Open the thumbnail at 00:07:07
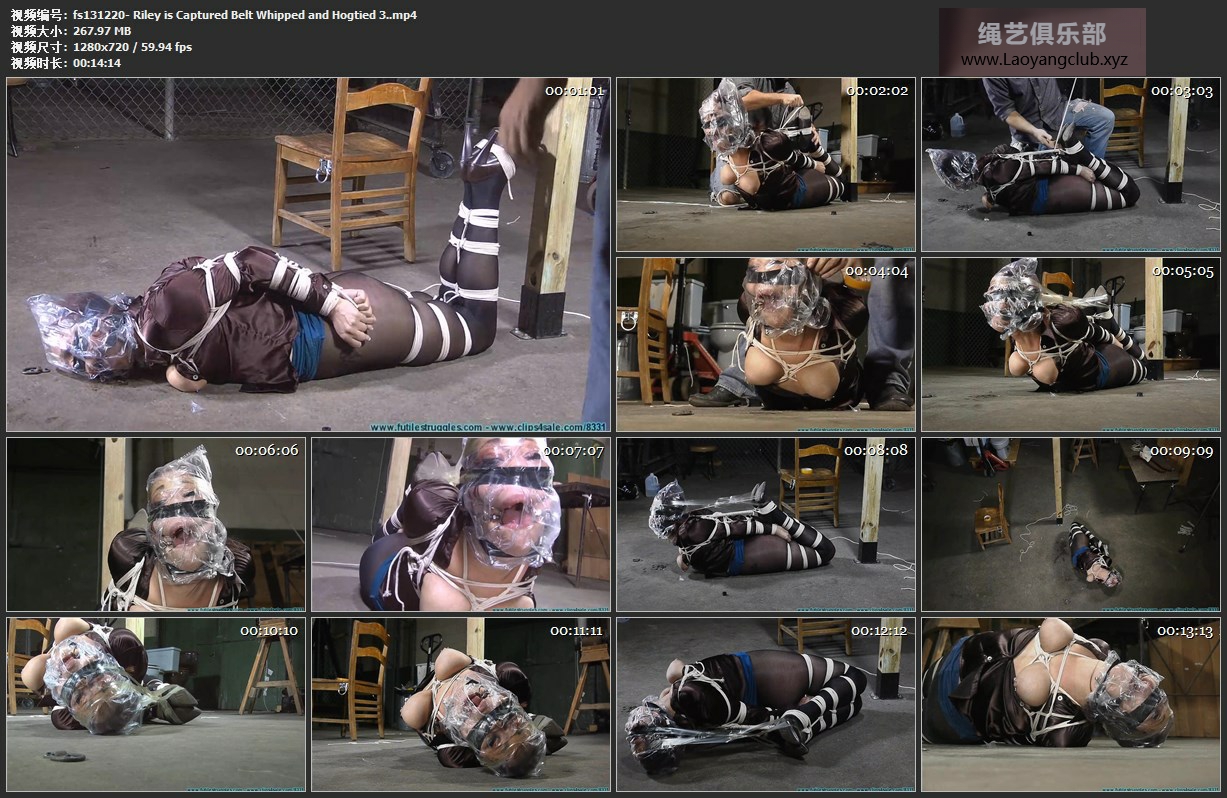1227x798 pixels. click(x=461, y=524)
